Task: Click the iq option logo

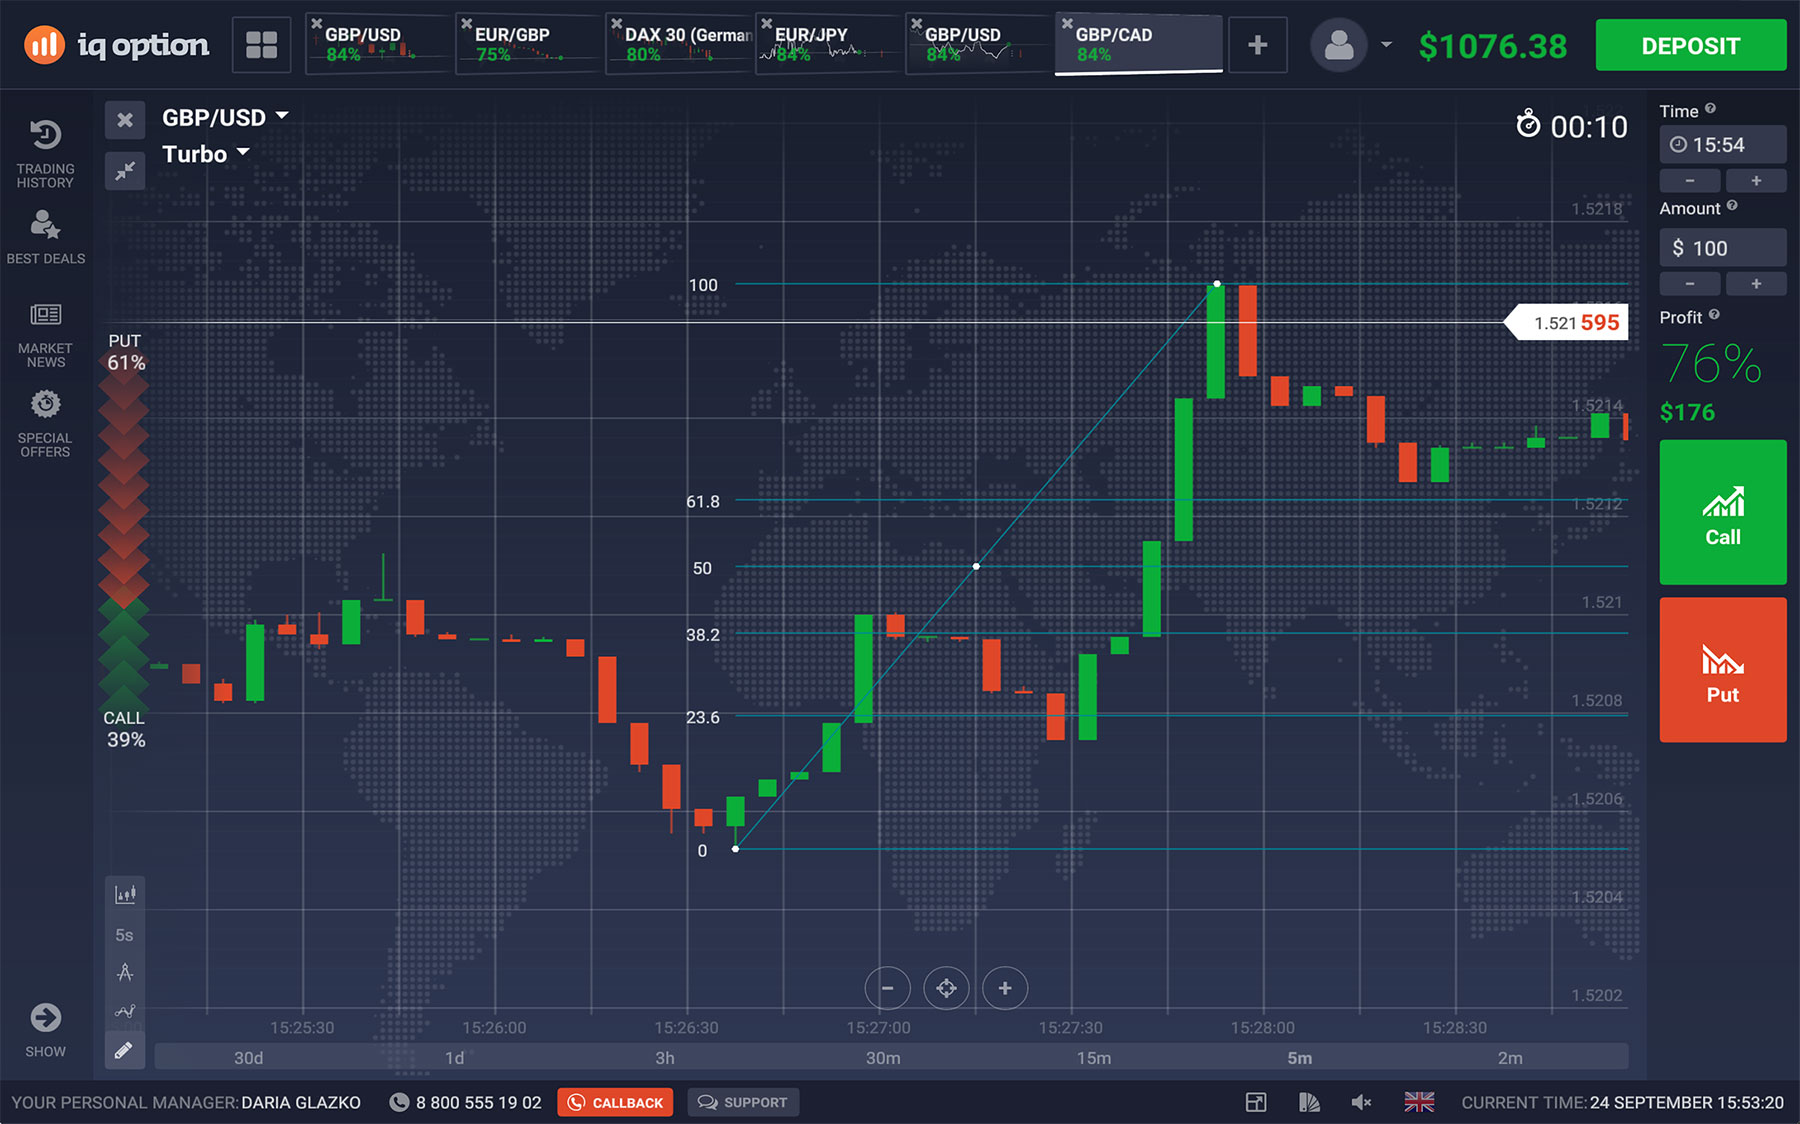Action: [x=117, y=45]
